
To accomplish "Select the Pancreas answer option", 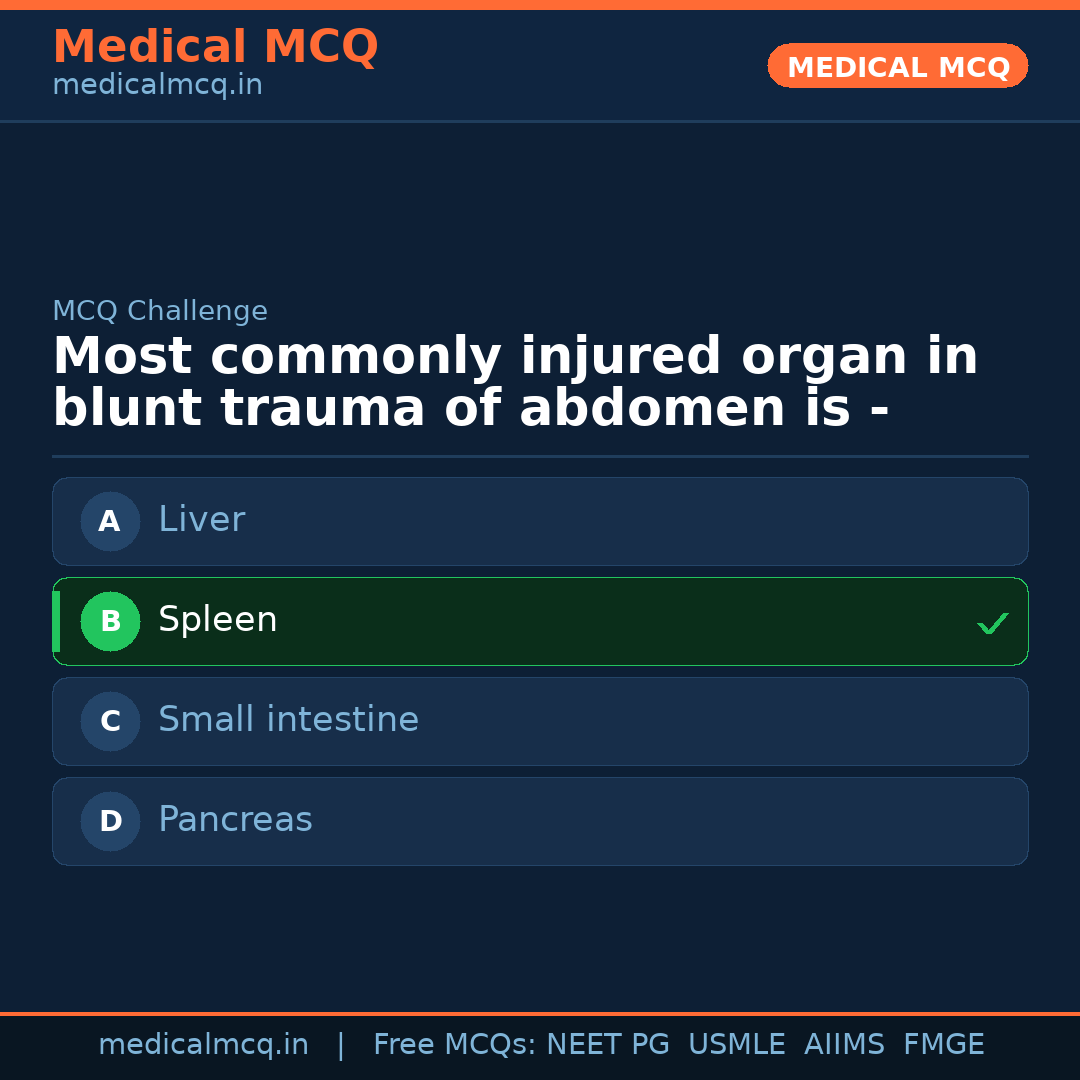I will [540, 821].
